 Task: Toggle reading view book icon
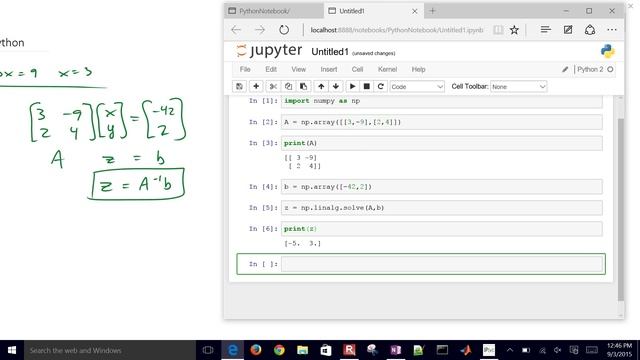point(498,30)
